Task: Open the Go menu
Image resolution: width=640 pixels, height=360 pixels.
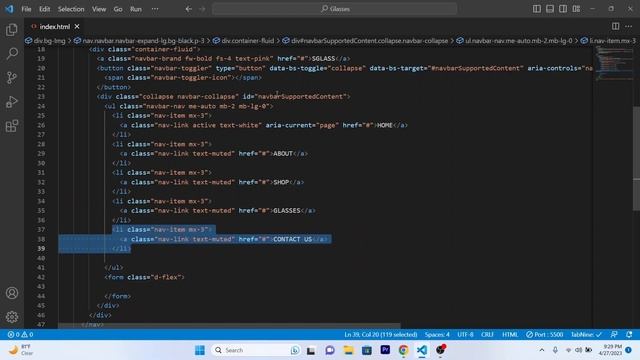Action: [x=118, y=9]
